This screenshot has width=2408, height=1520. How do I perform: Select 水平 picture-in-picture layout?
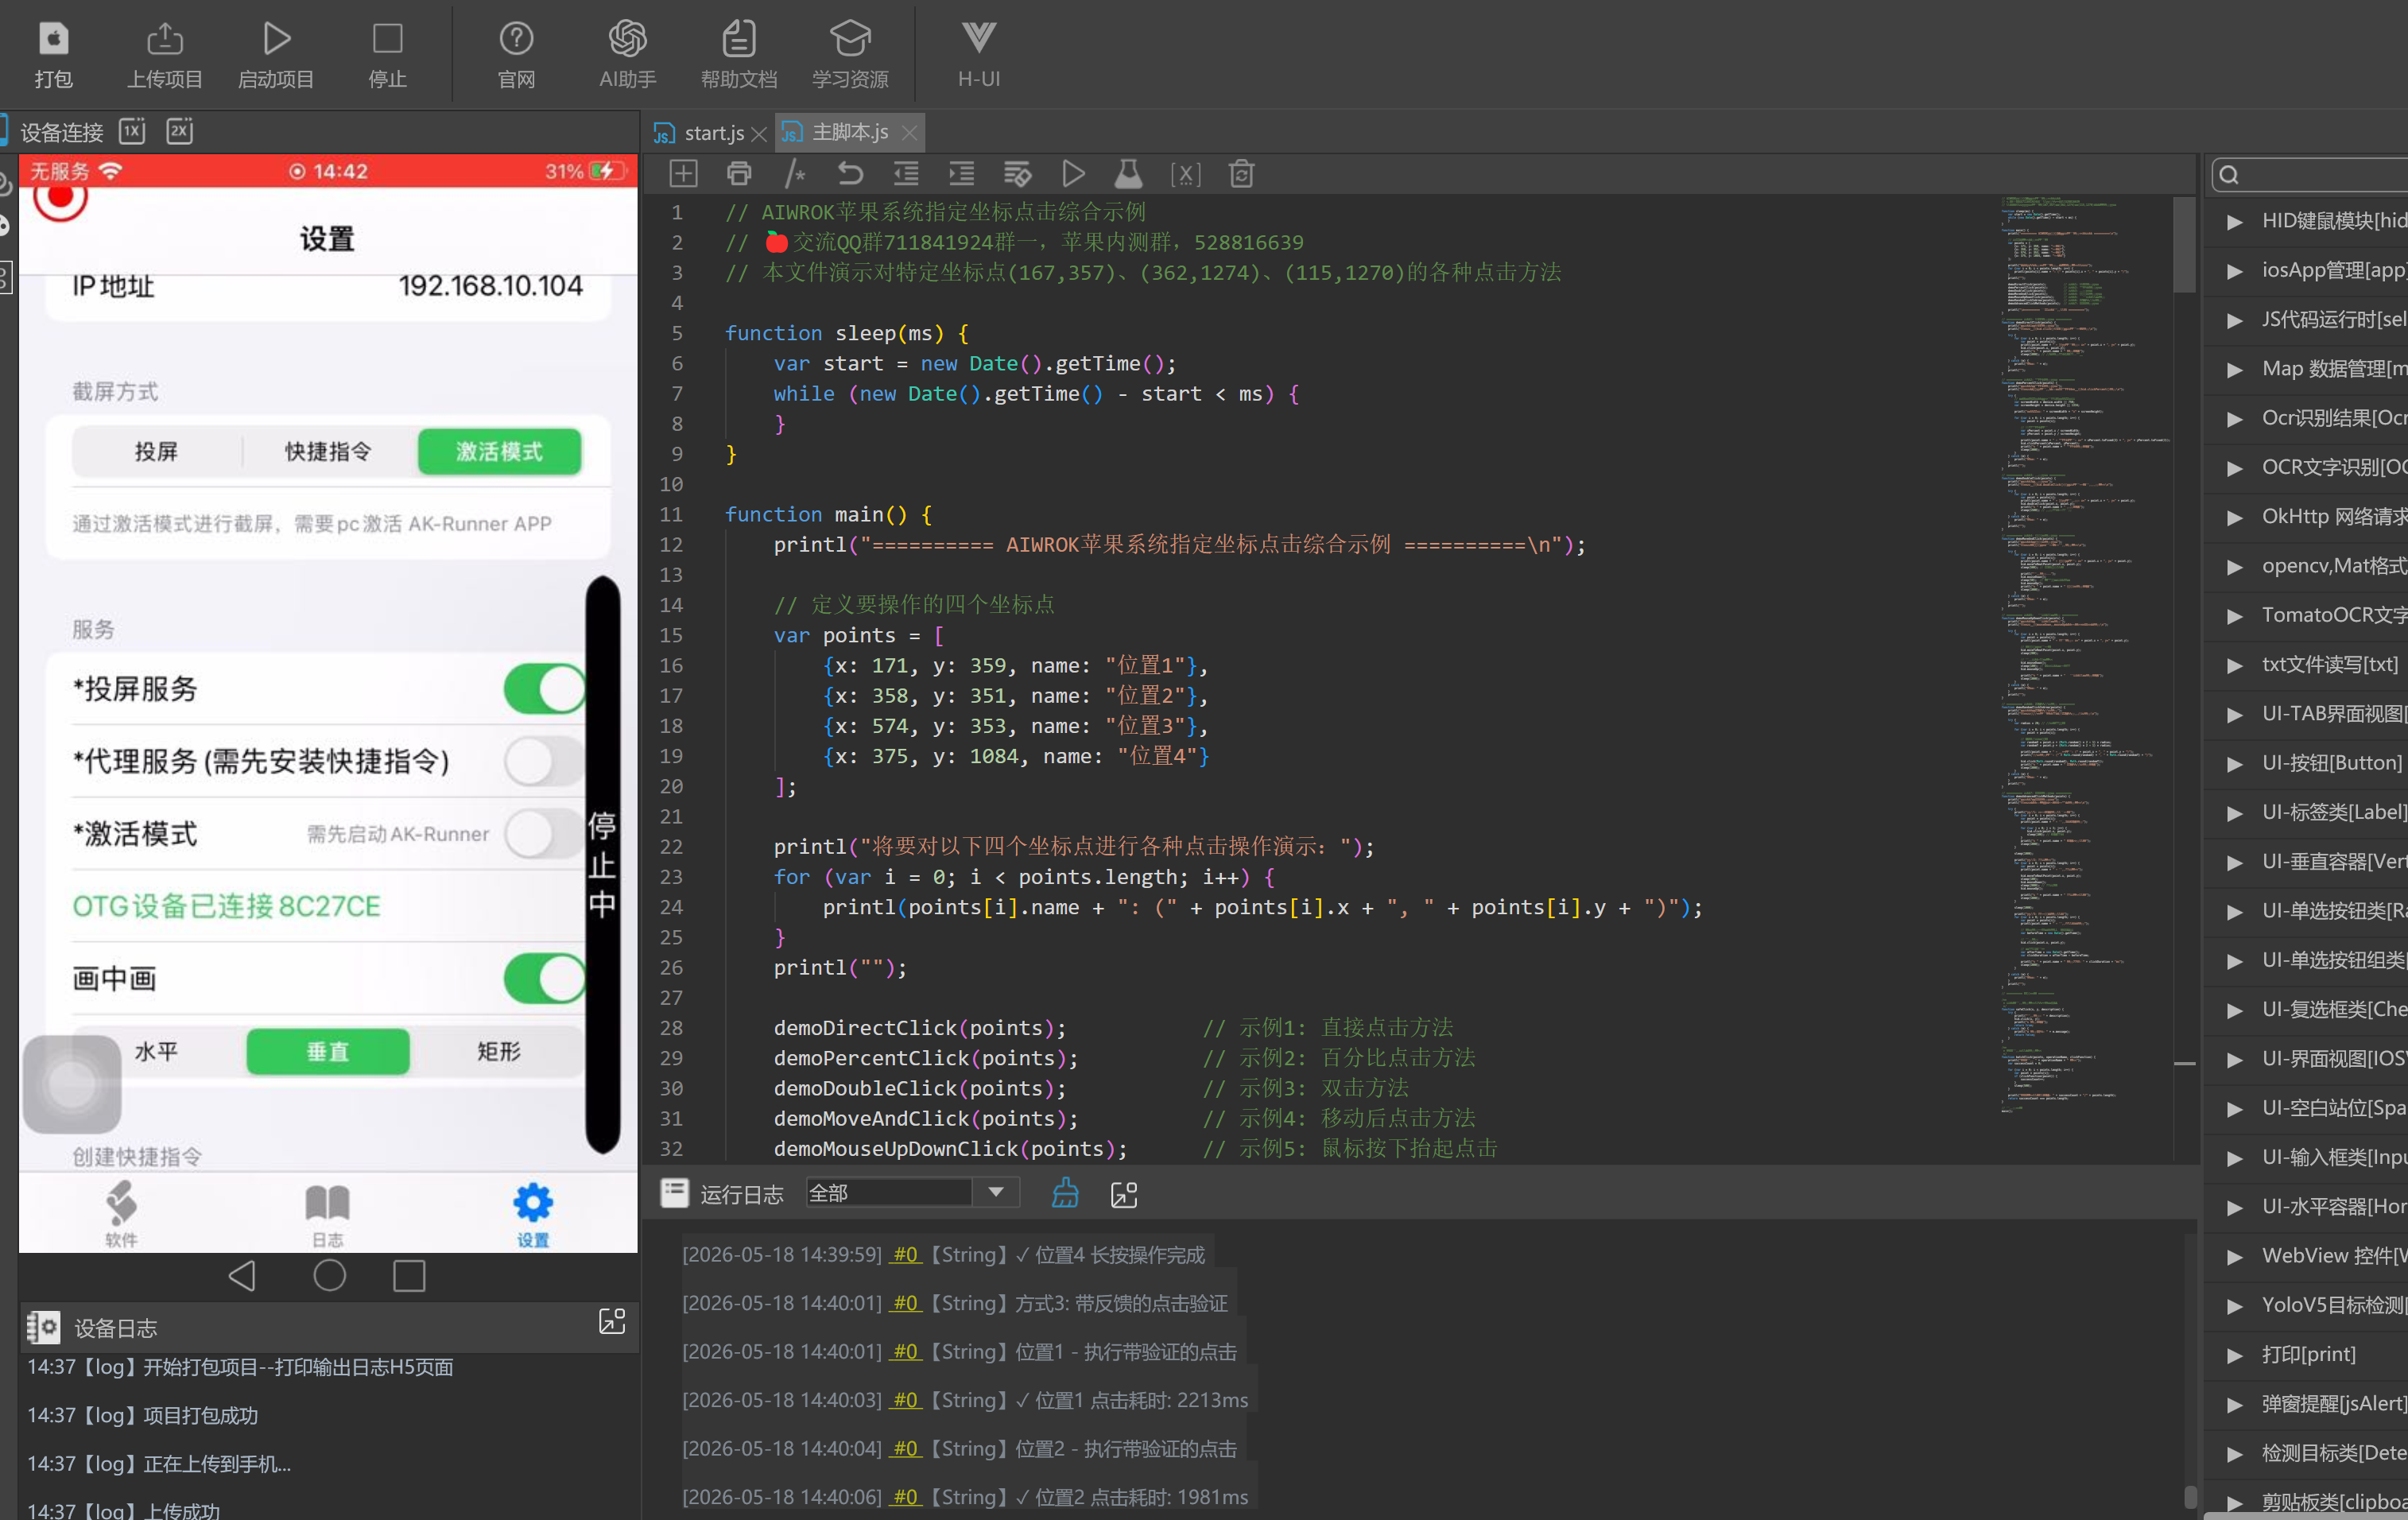156,1051
